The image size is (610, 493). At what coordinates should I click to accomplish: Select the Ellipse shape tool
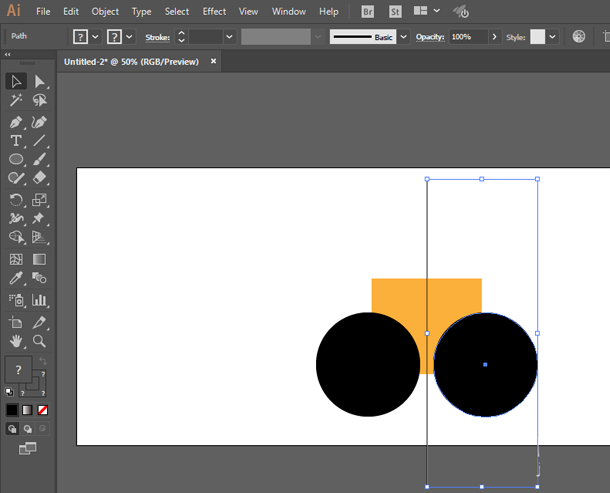pyautogui.click(x=16, y=159)
